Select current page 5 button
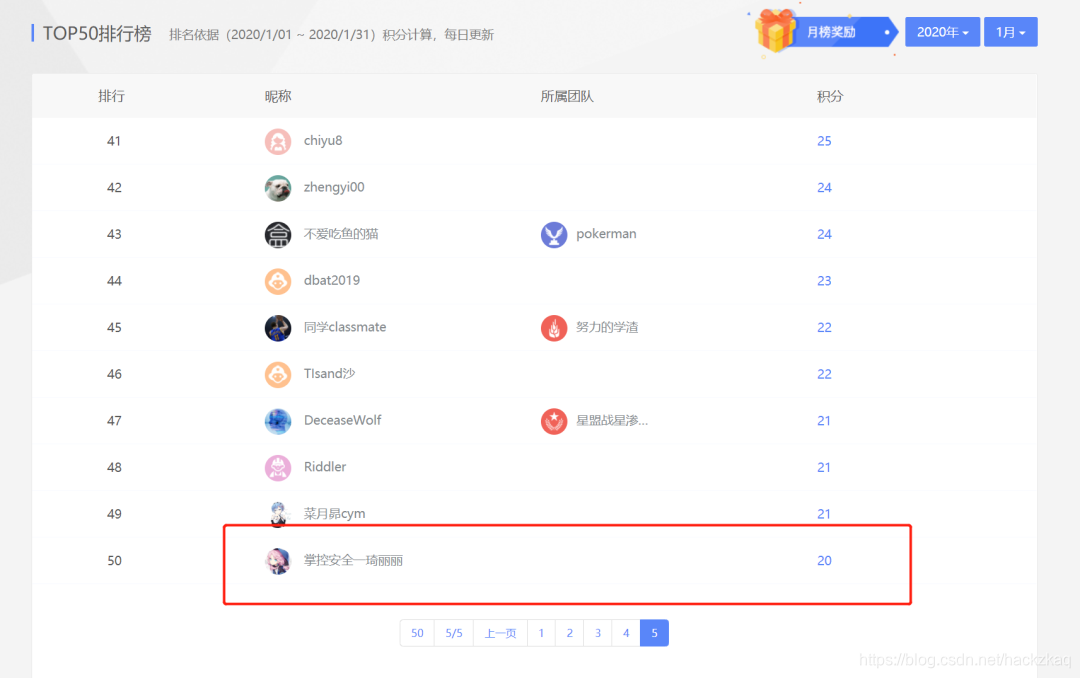 point(654,633)
